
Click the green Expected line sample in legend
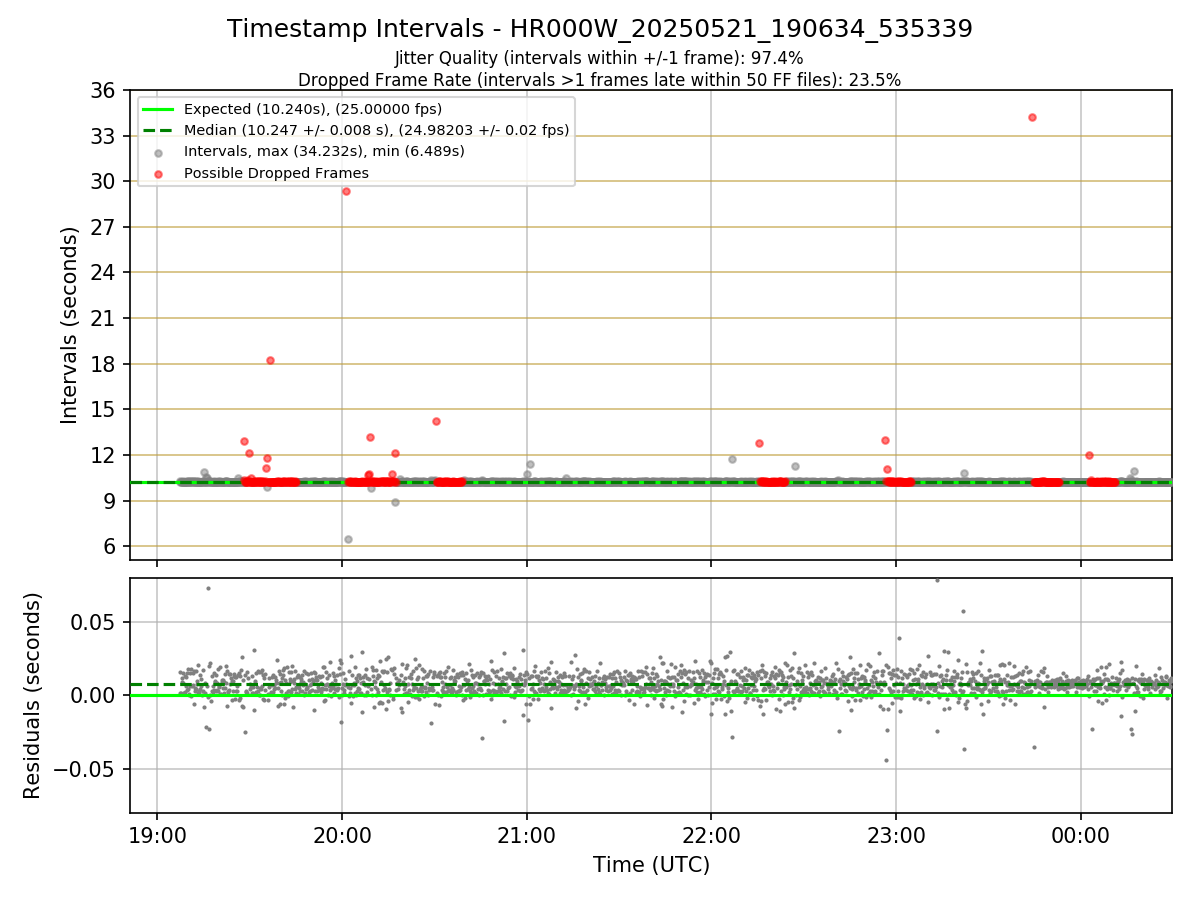tap(160, 109)
